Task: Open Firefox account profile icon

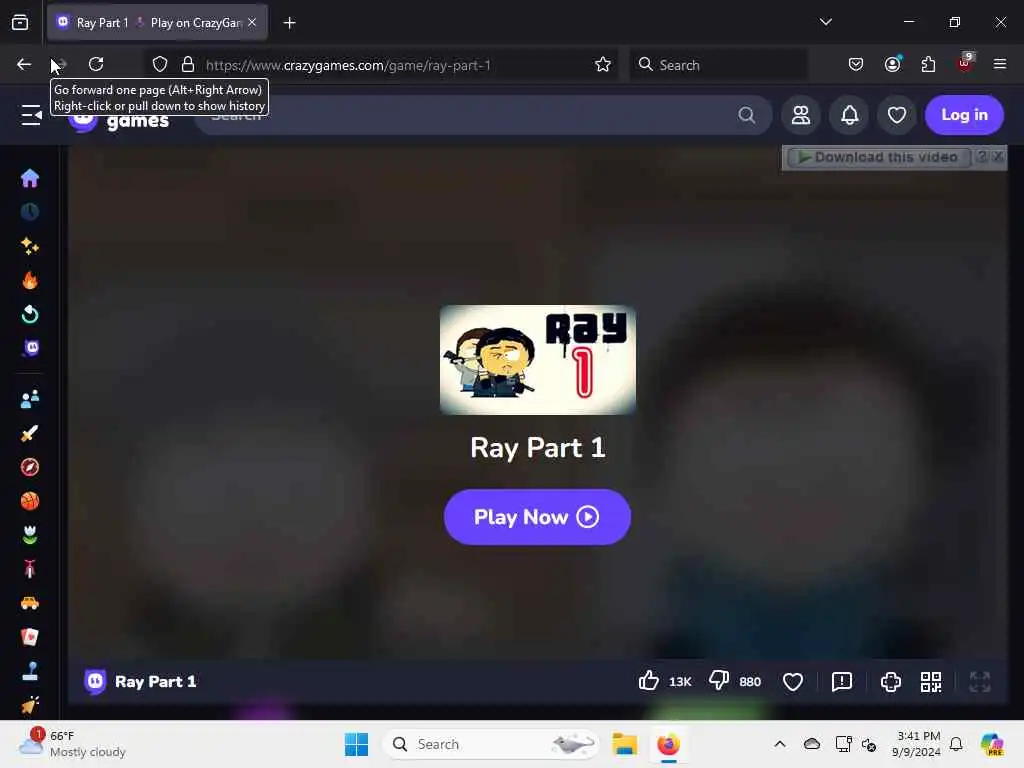Action: 892,64
